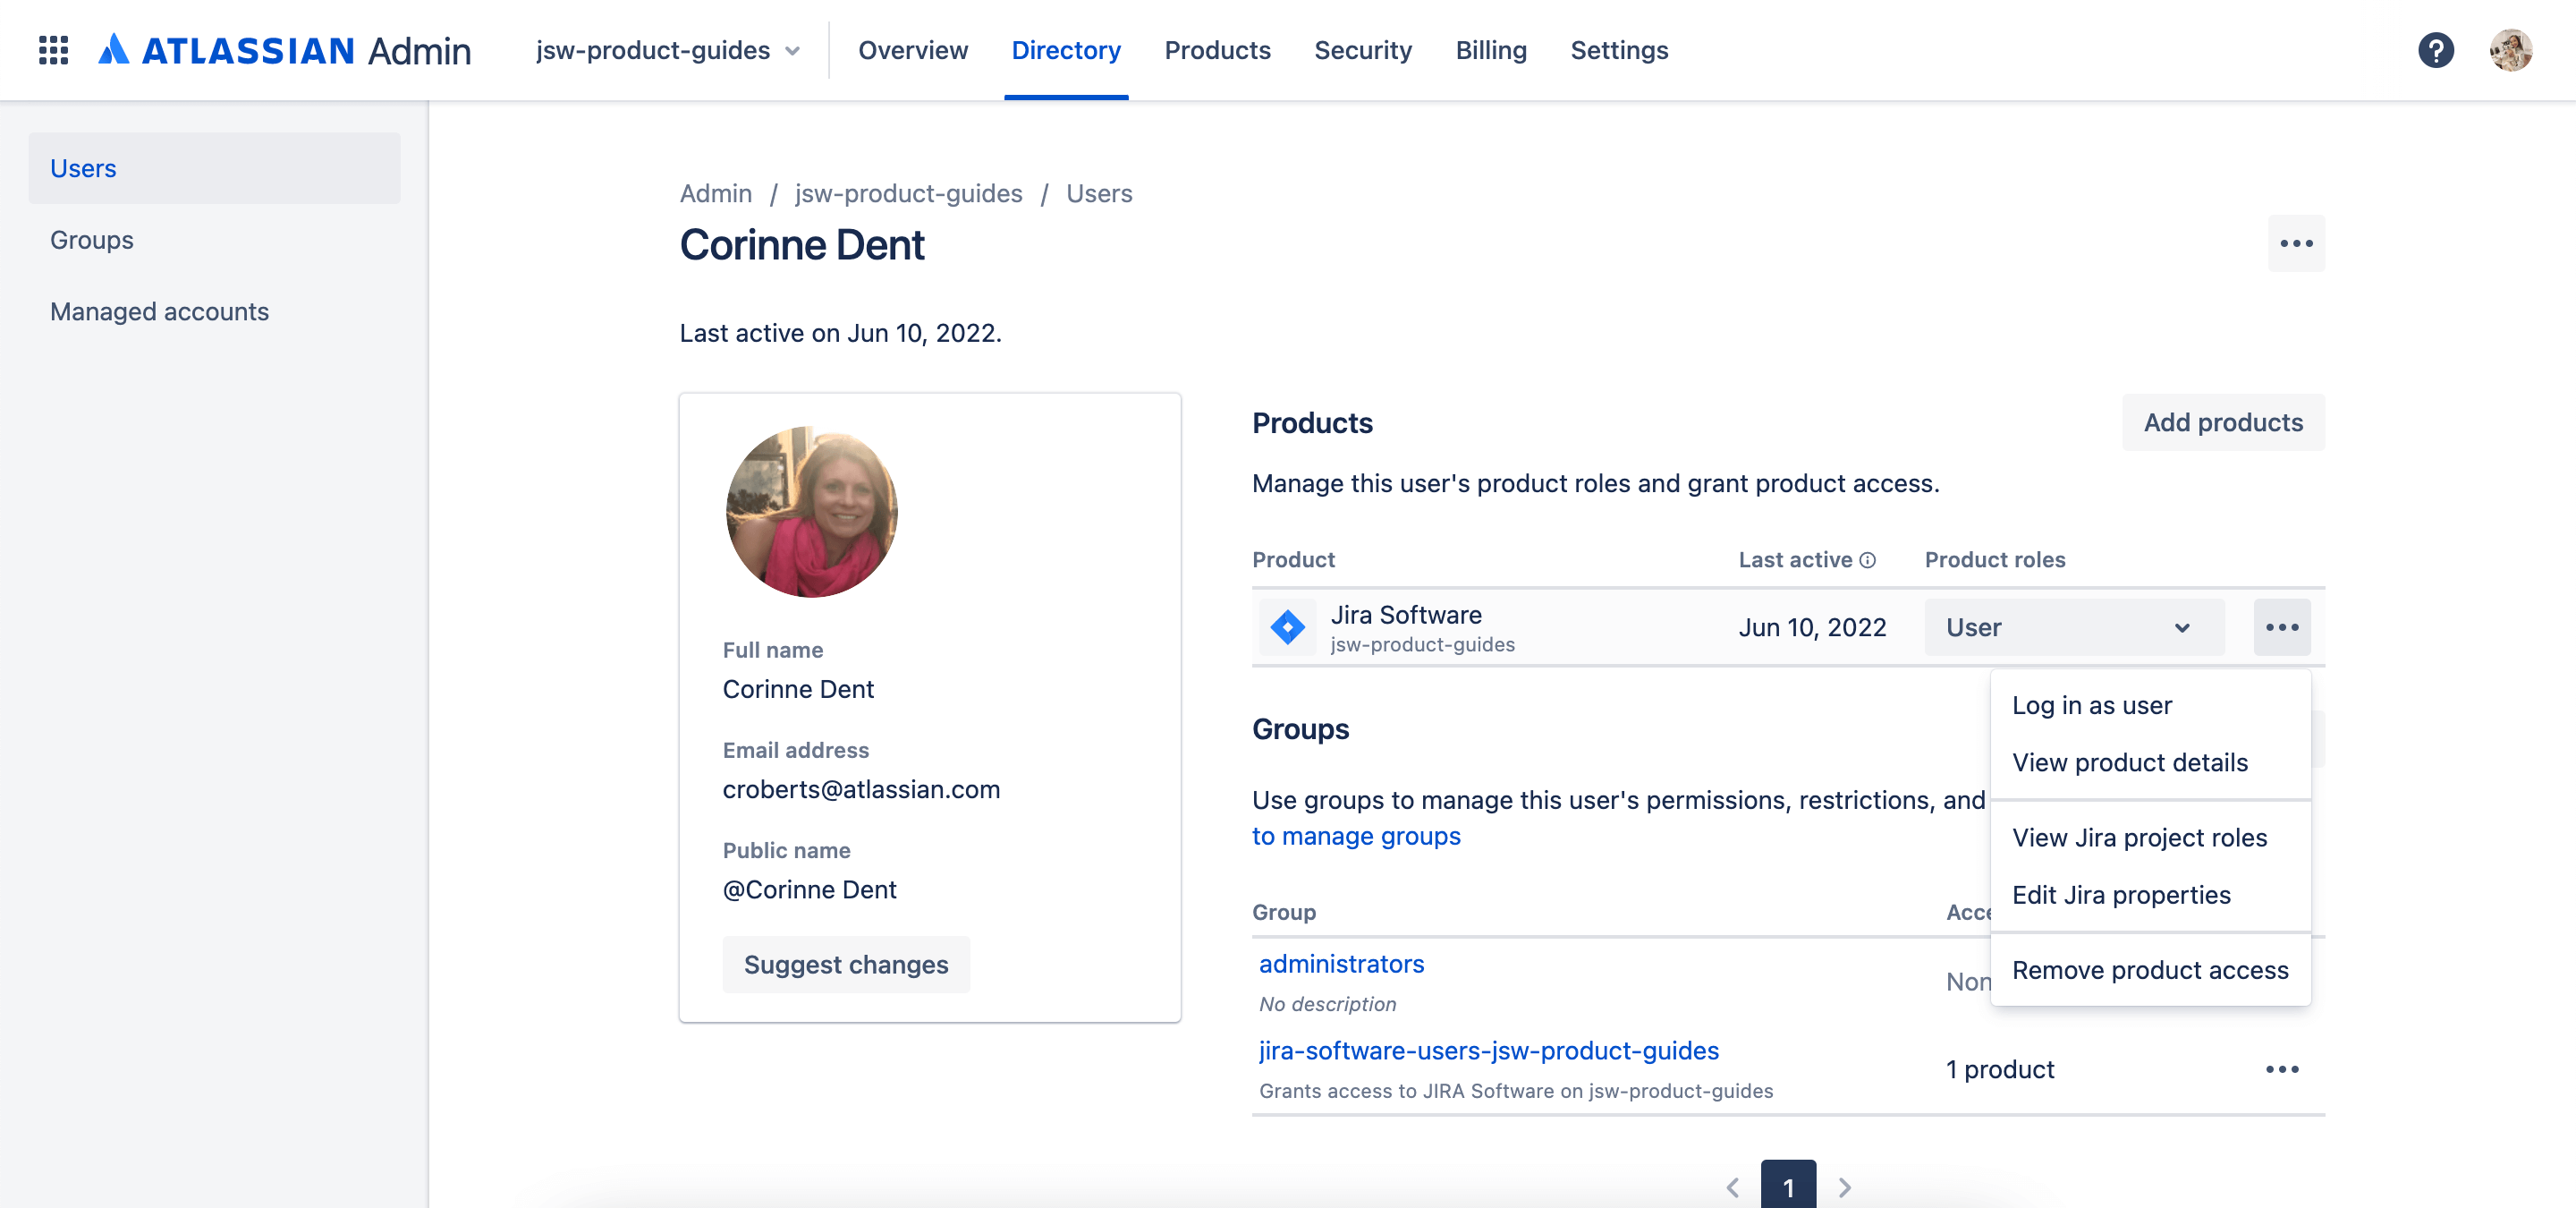Open the Atlassian app switcher grid
This screenshot has height=1208, width=2576.
[x=53, y=50]
